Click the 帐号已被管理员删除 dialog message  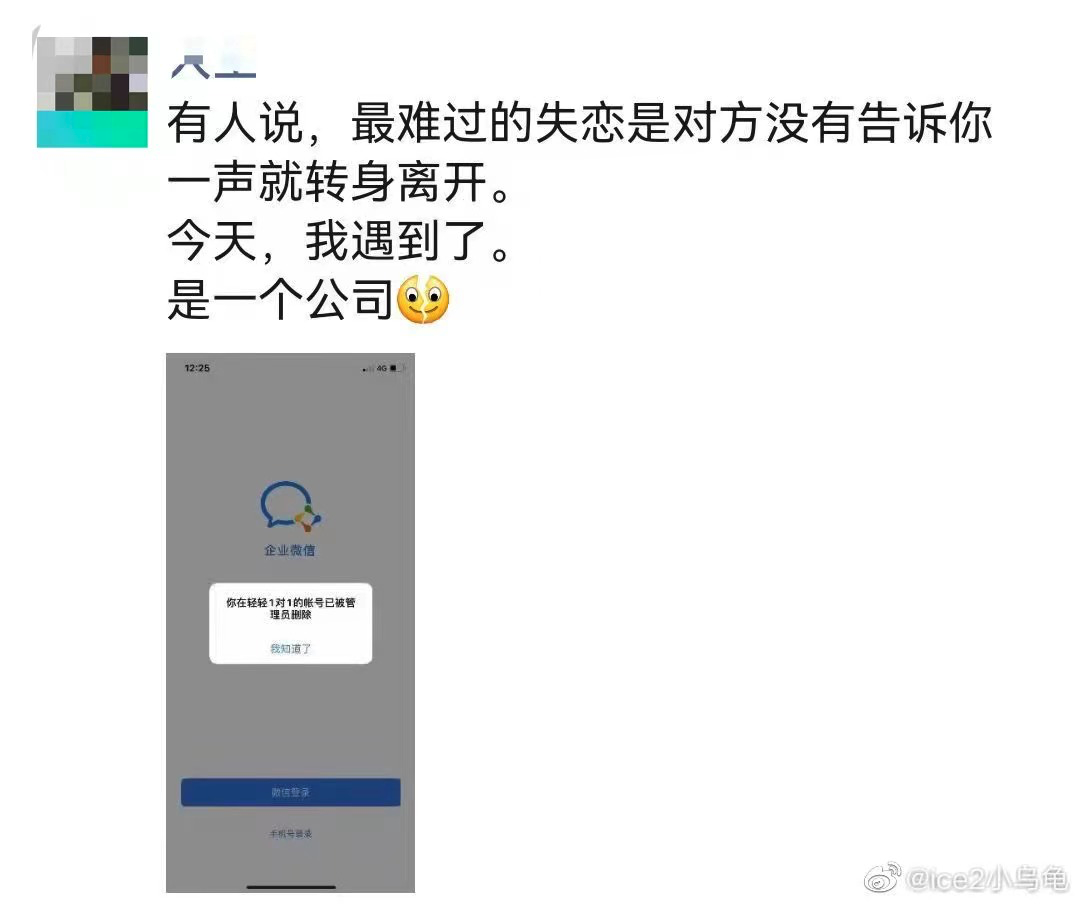click(x=290, y=608)
